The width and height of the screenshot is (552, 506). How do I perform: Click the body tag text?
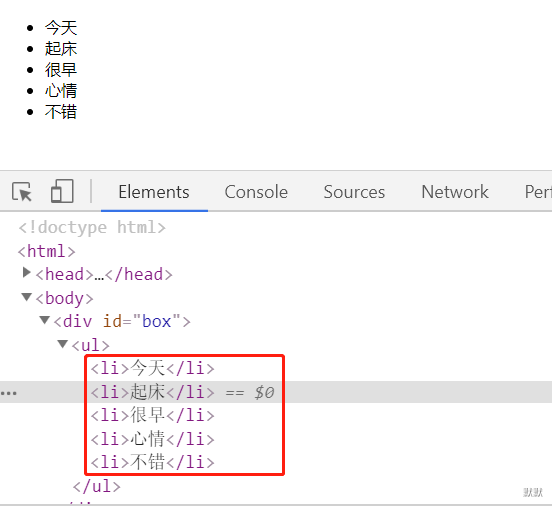click(64, 299)
